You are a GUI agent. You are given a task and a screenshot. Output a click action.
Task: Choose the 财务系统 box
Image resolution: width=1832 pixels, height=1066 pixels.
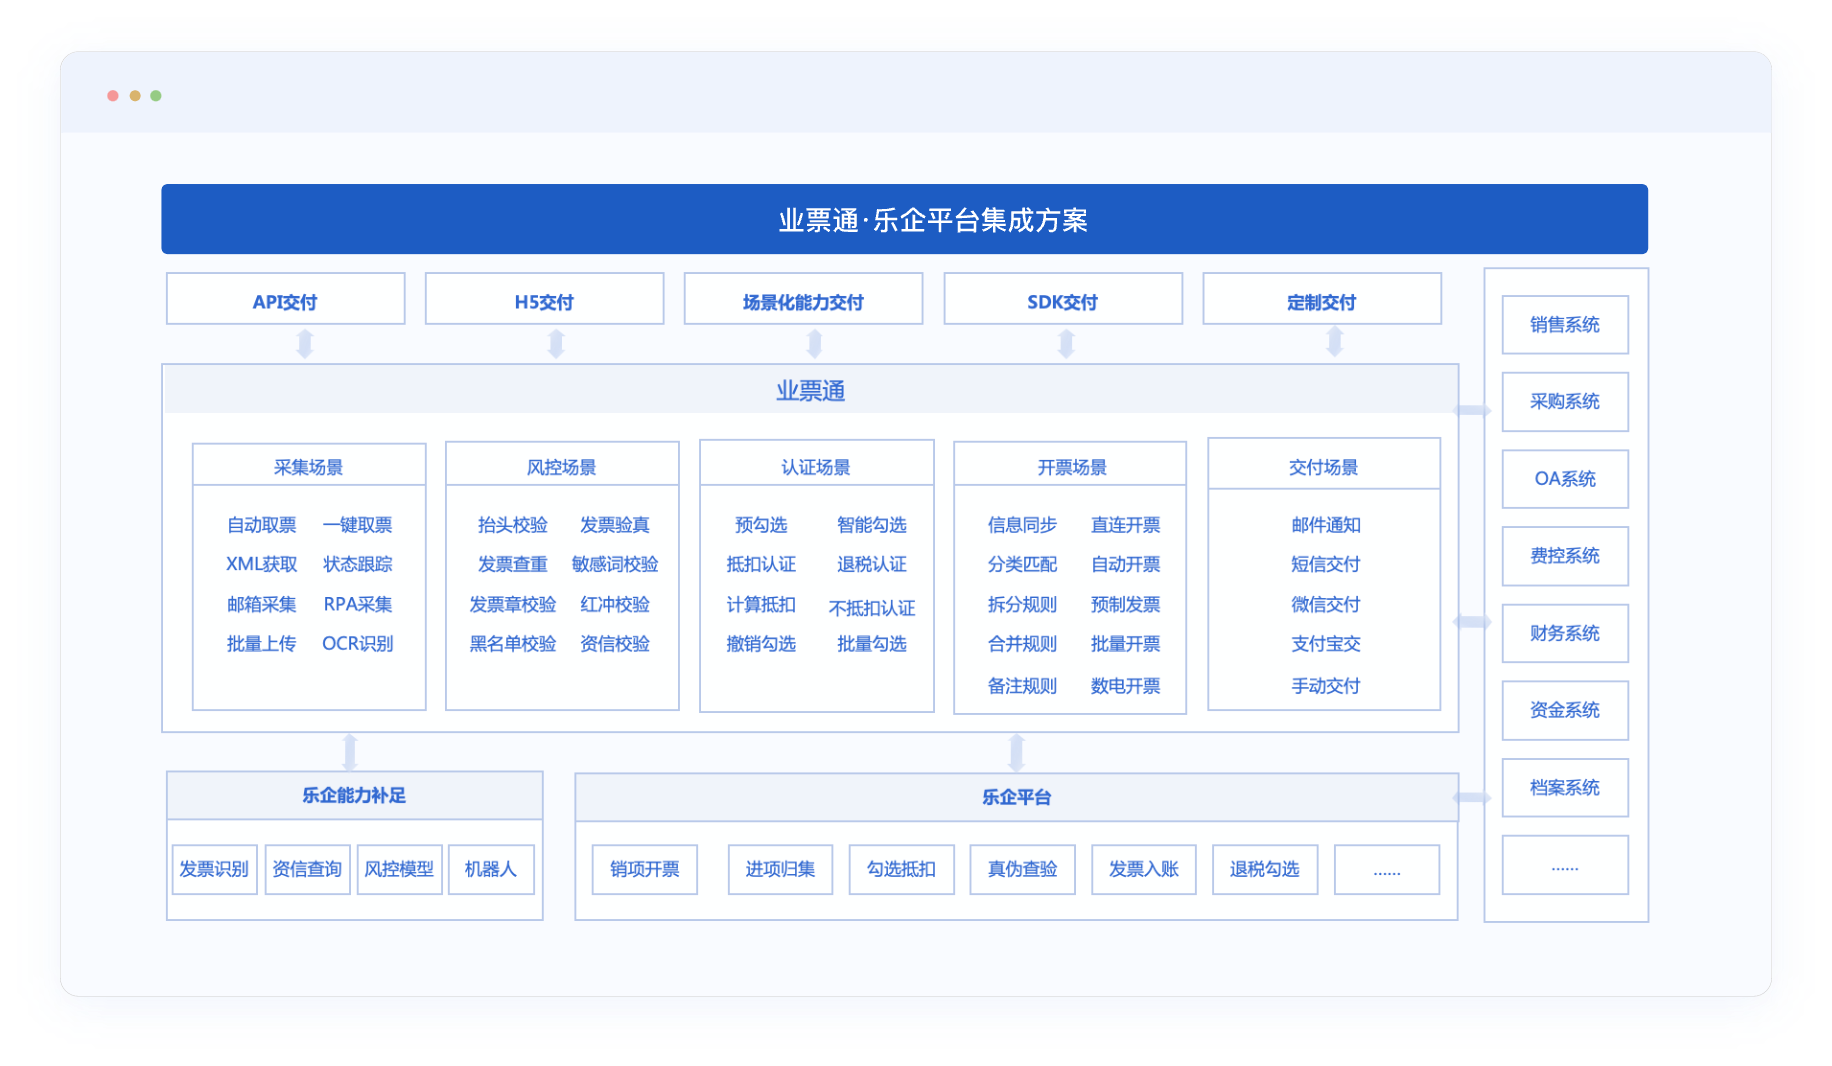click(x=1564, y=633)
